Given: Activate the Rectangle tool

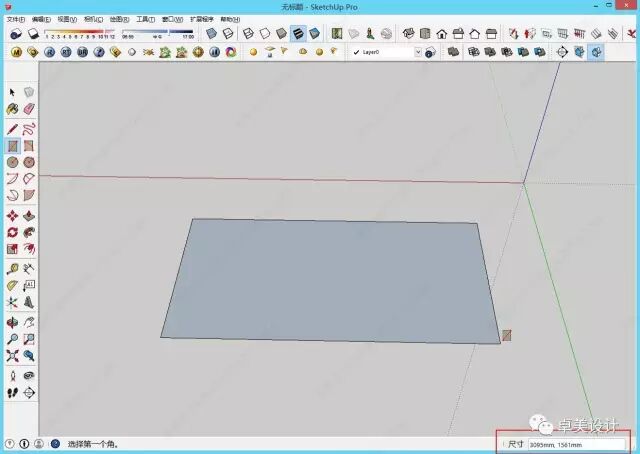Looking at the screenshot, I should [13, 146].
